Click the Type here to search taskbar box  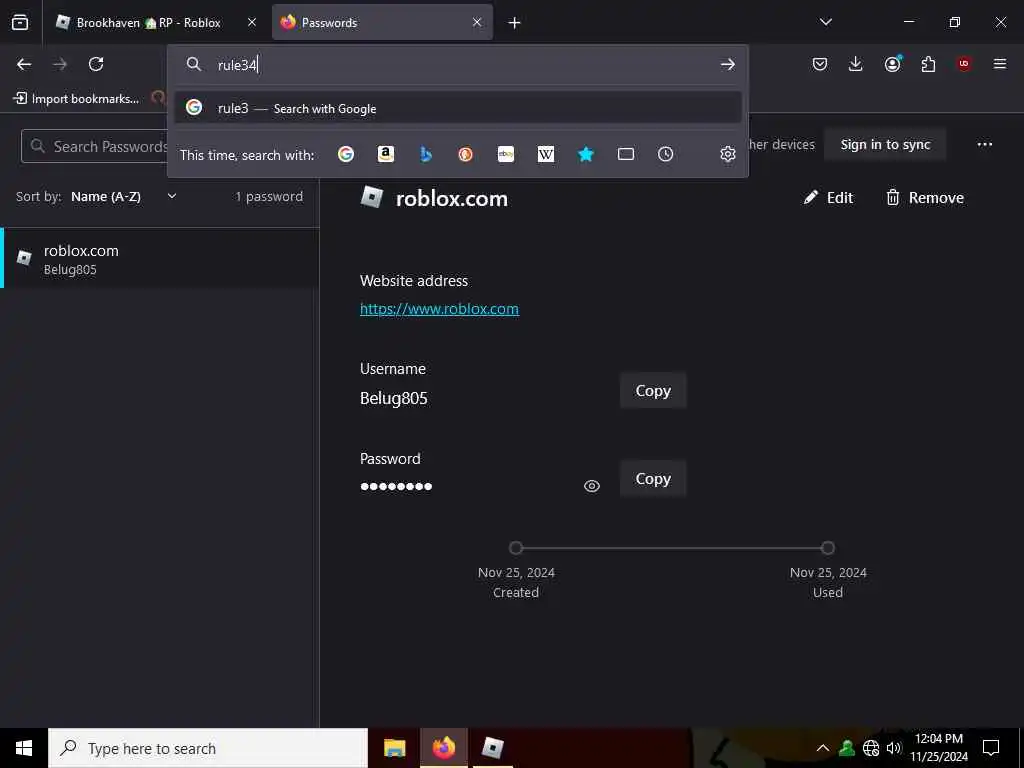[x=208, y=748]
